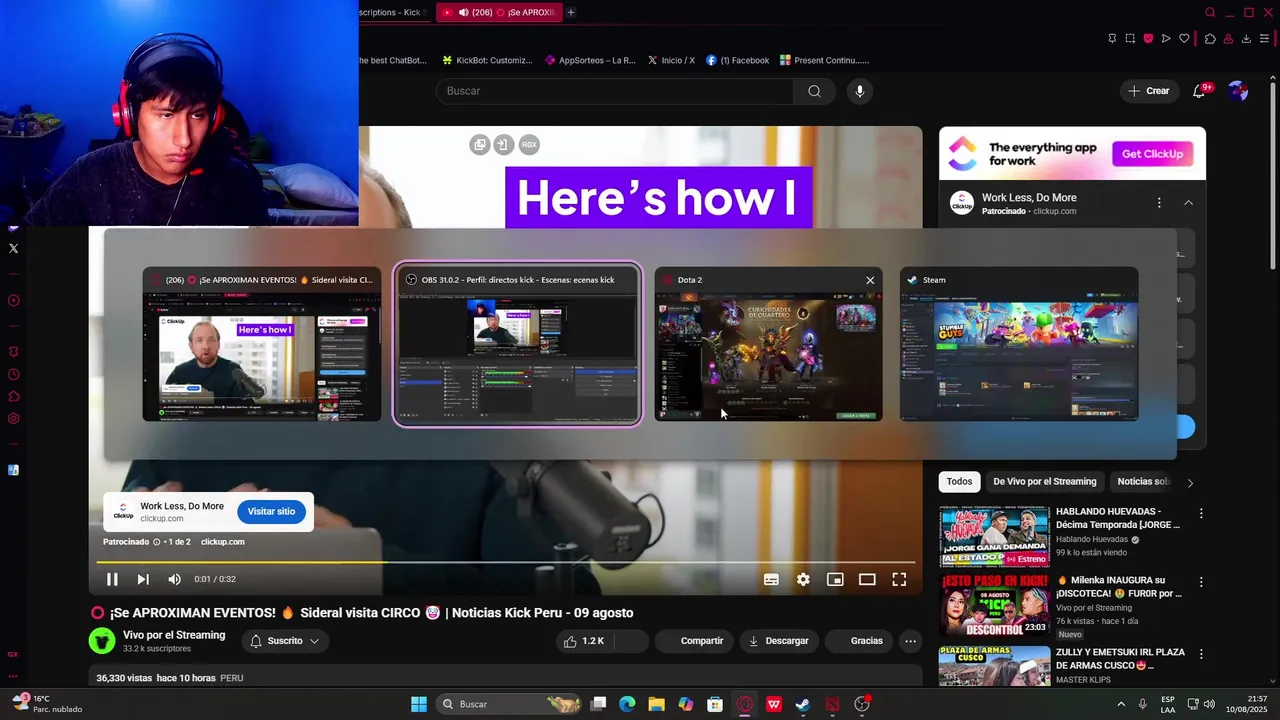Open X (Twitter) in Opera sidebar

tap(13, 248)
